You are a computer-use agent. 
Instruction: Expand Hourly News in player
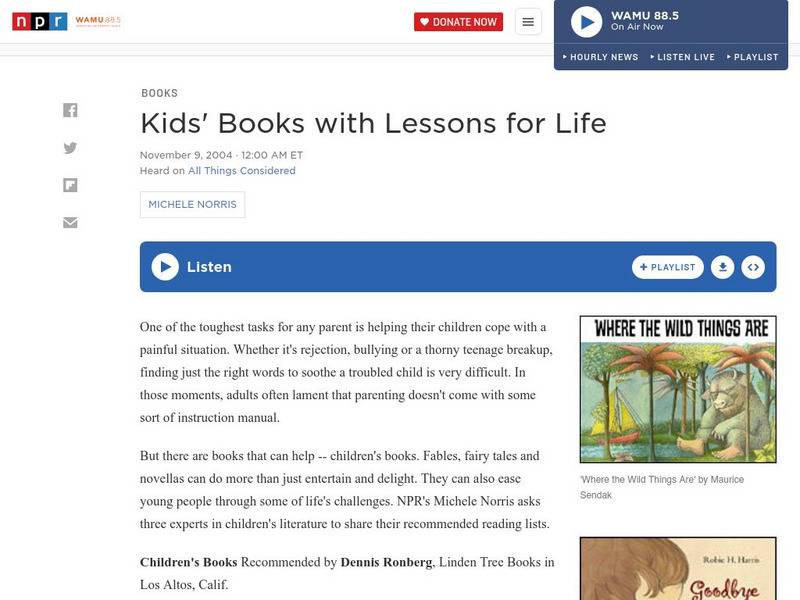(x=601, y=57)
